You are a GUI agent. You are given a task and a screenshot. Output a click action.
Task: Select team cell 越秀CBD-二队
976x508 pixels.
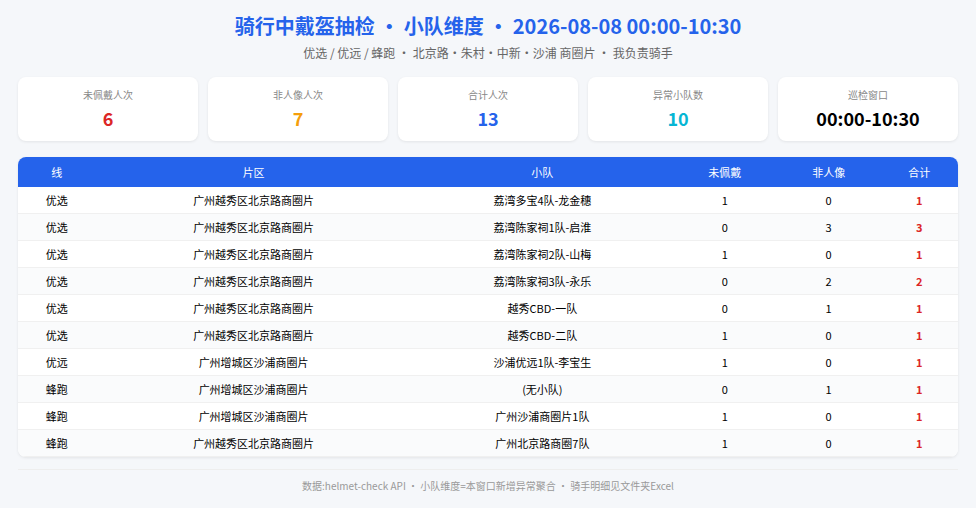click(542, 336)
